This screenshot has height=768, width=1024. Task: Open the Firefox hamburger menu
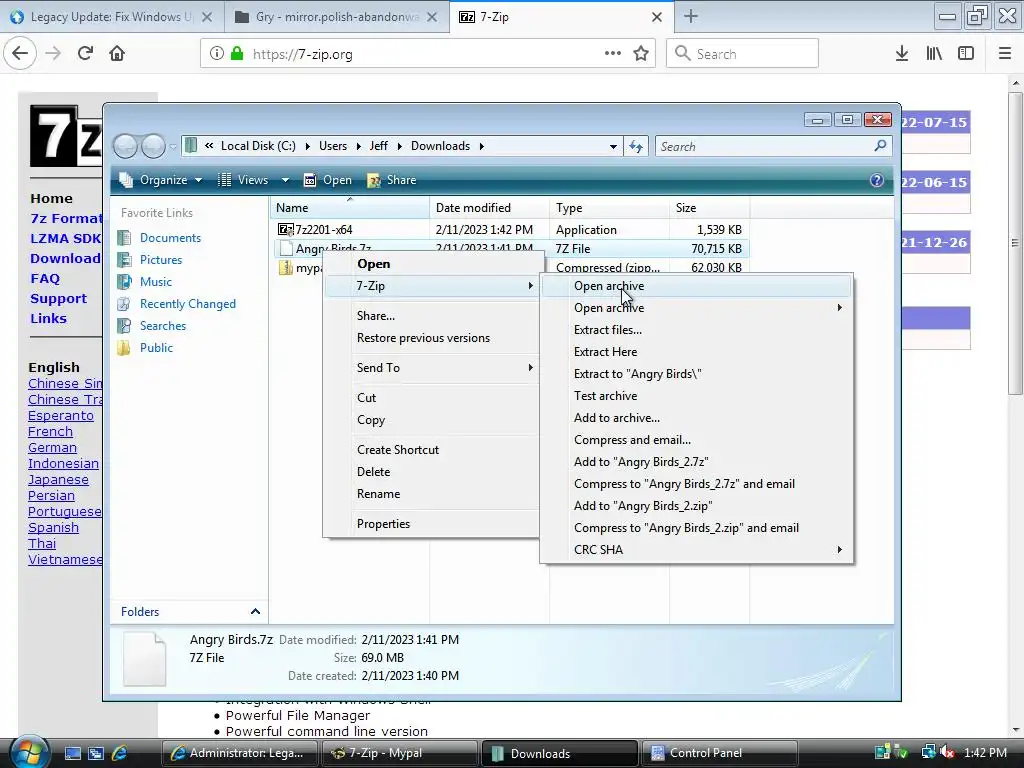[1005, 54]
